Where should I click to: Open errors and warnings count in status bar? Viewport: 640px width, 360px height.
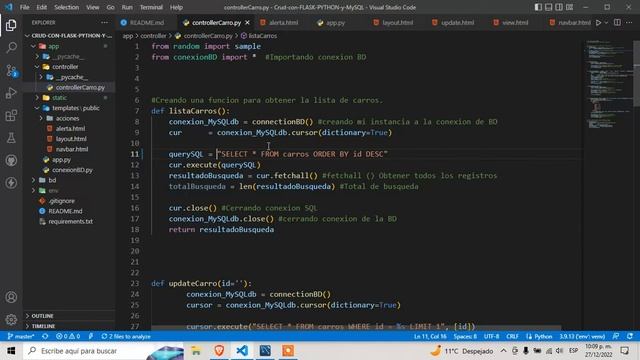[x=68, y=336]
